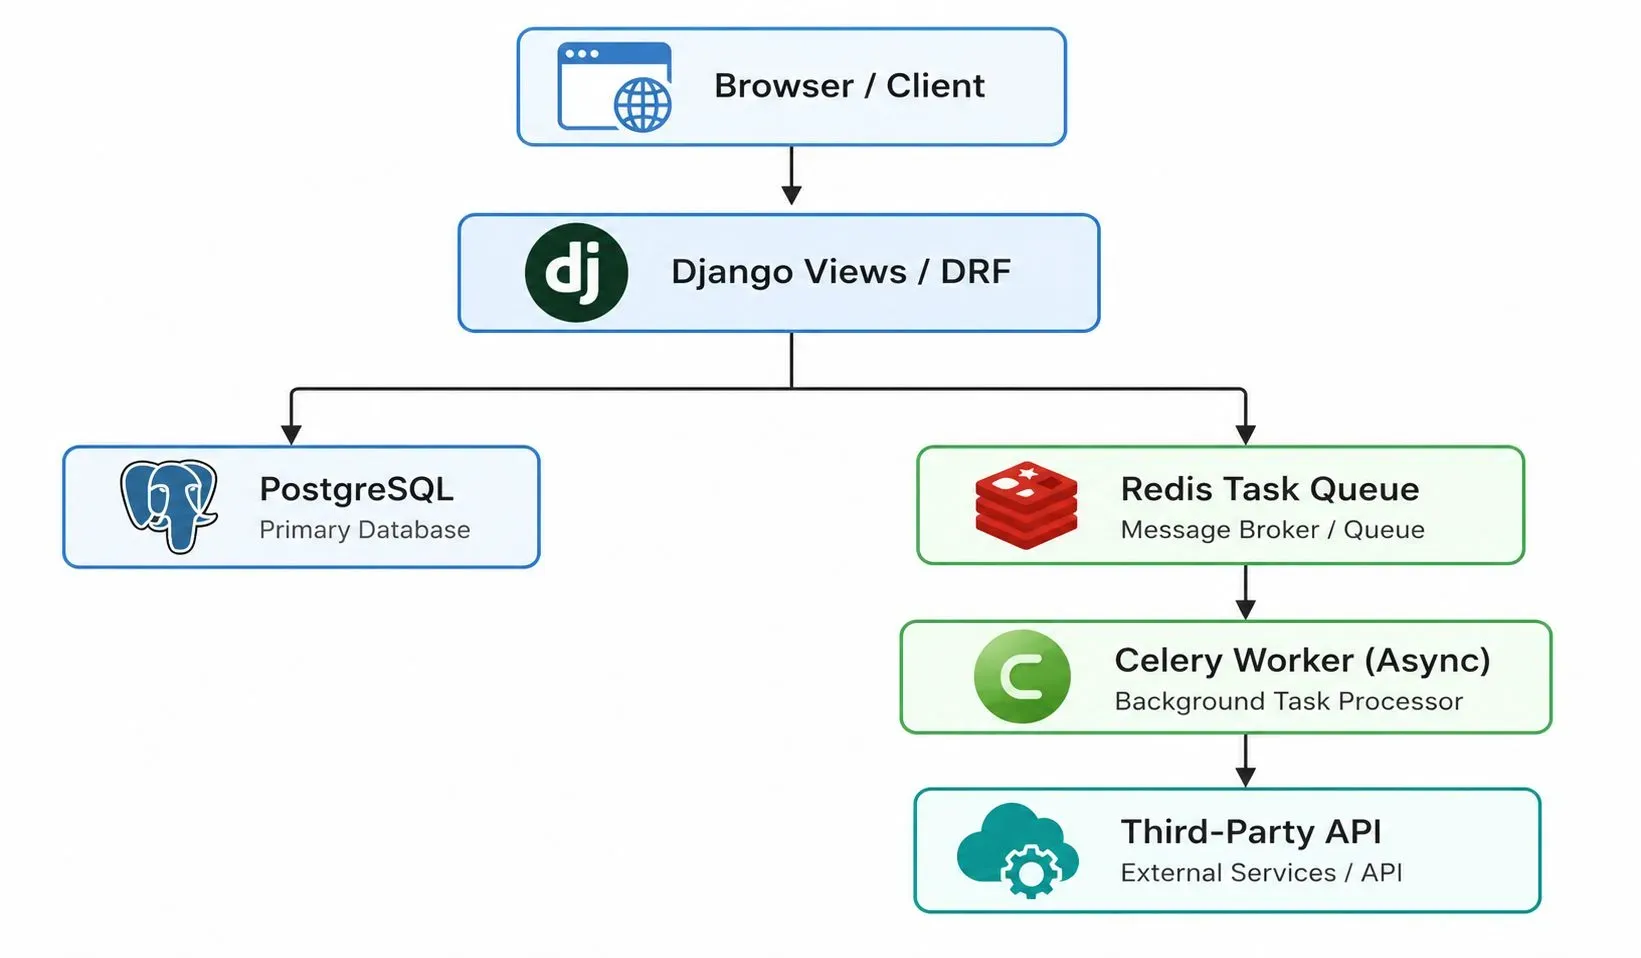1641x958 pixels.
Task: Click the PostgreSQL elephant logo
Action: (x=169, y=506)
